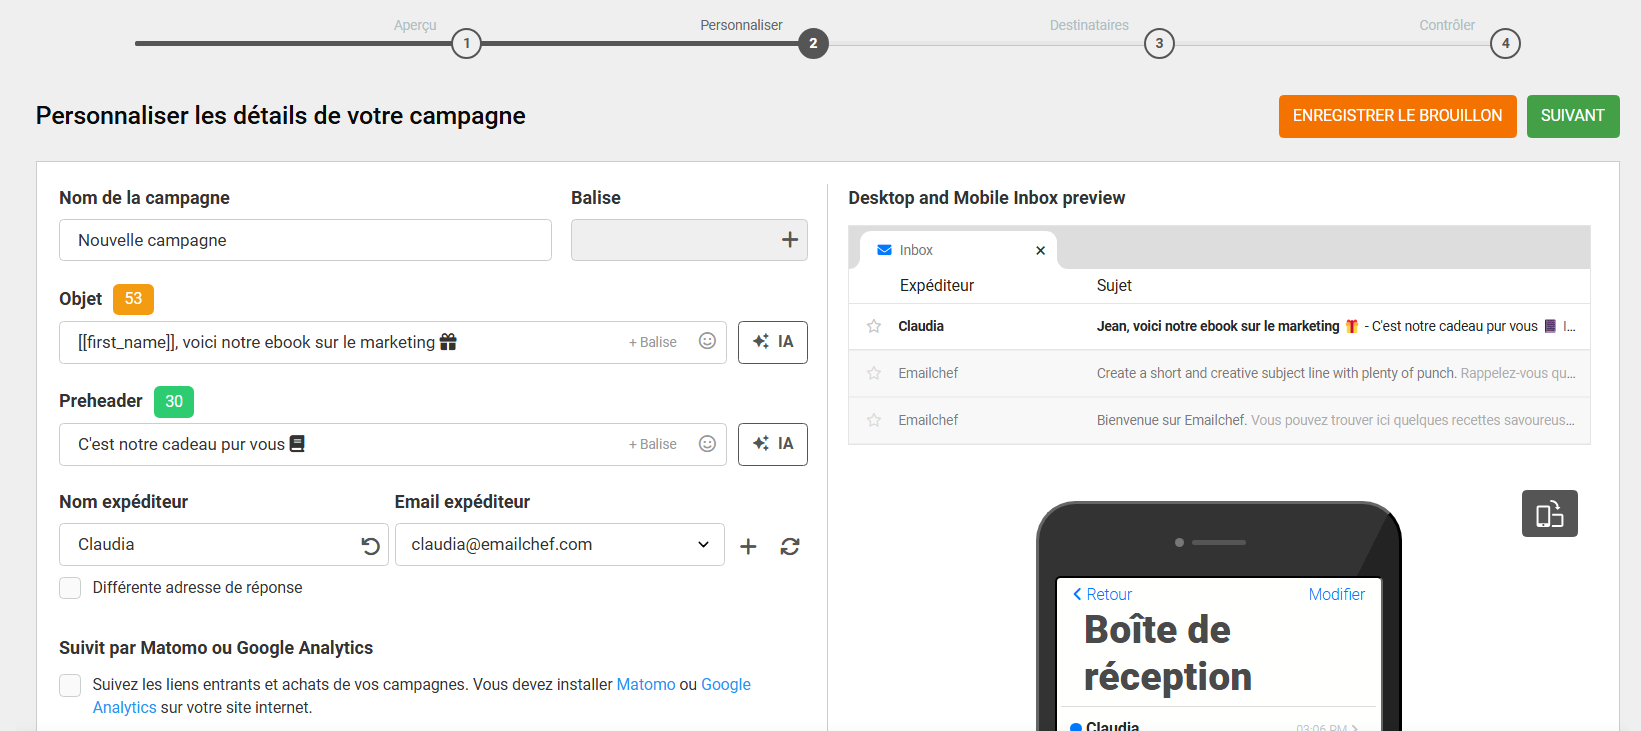This screenshot has width=1641, height=731.
Task: Insert a Balise in Objet field
Action: tap(653, 342)
